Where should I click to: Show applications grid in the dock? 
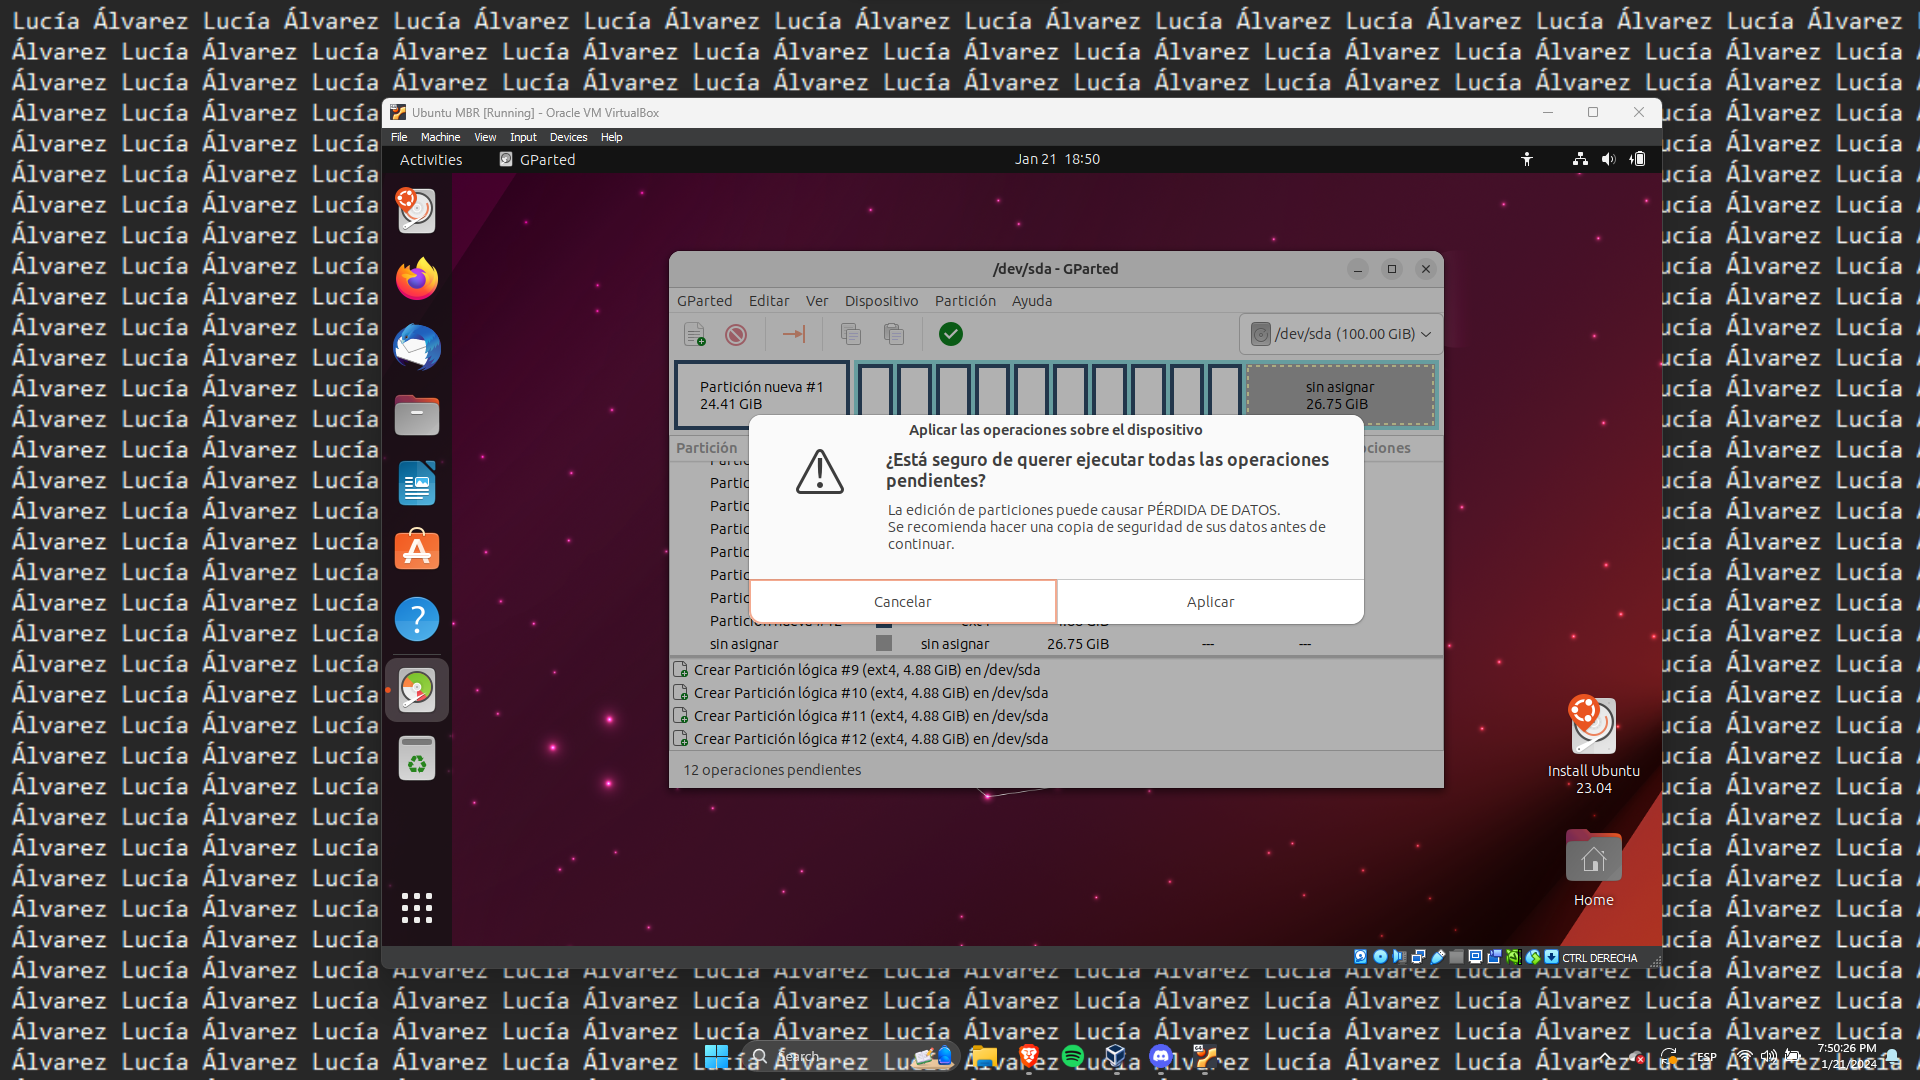pos(417,907)
